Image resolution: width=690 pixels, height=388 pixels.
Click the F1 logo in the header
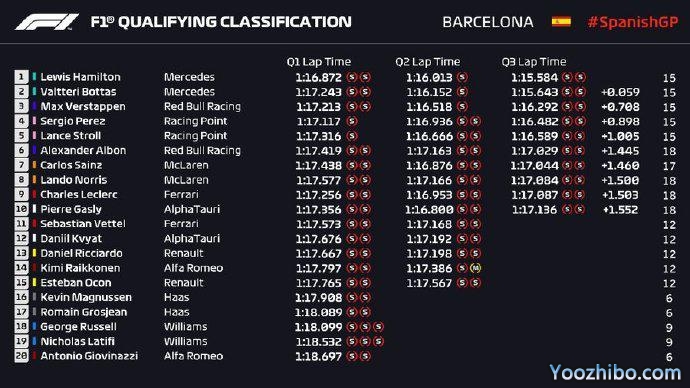47,22
